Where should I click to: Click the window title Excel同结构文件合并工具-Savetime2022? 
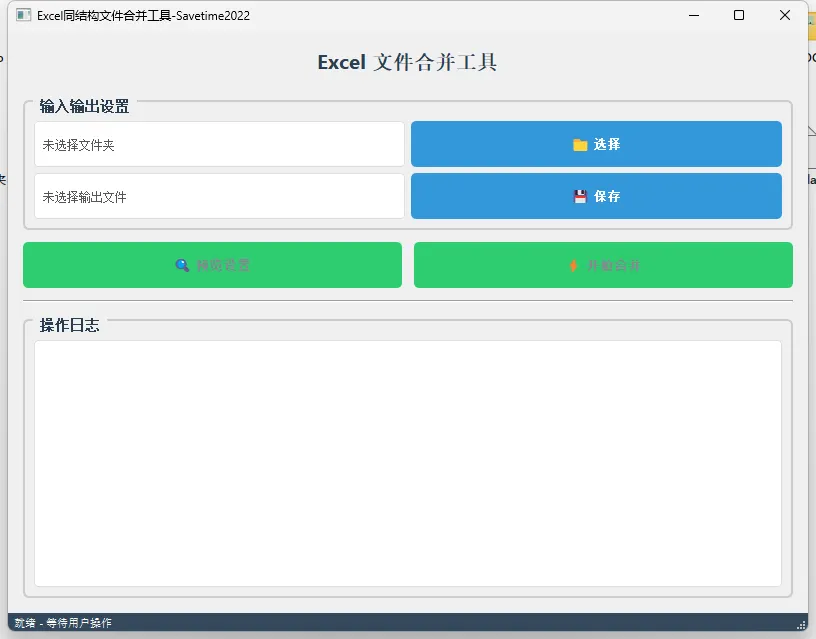(143, 16)
